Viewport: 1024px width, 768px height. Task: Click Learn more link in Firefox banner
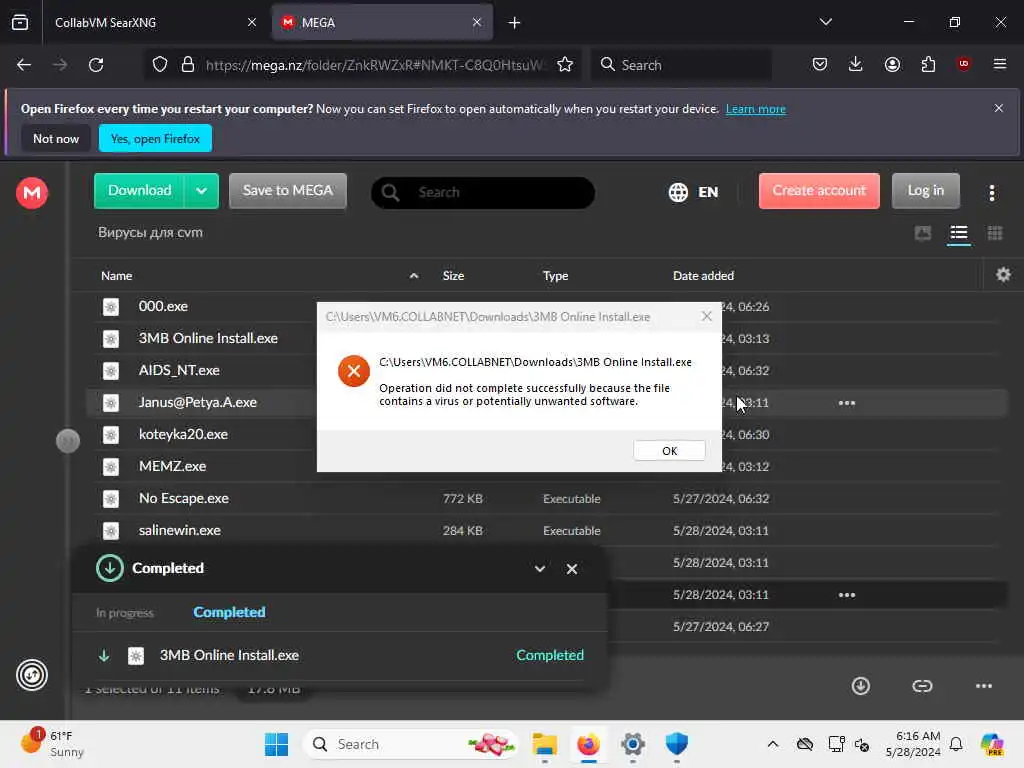tap(756, 109)
